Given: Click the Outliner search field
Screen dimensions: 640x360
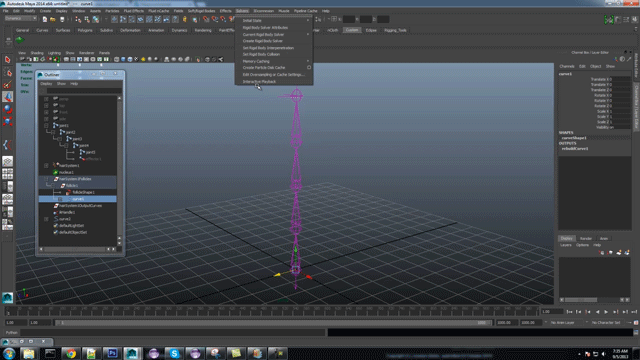Looking at the screenshot, I should coord(84,91).
